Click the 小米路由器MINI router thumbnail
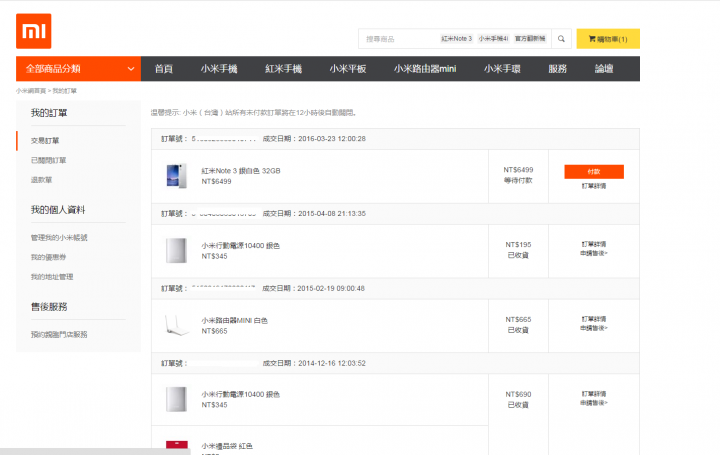The image size is (720, 455). 176,325
